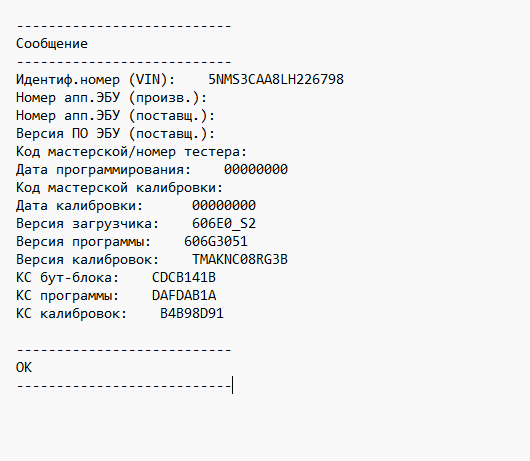This screenshot has height=461, width=530.
Task: Click the Код мастерской калибровки line
Action: 120,188
